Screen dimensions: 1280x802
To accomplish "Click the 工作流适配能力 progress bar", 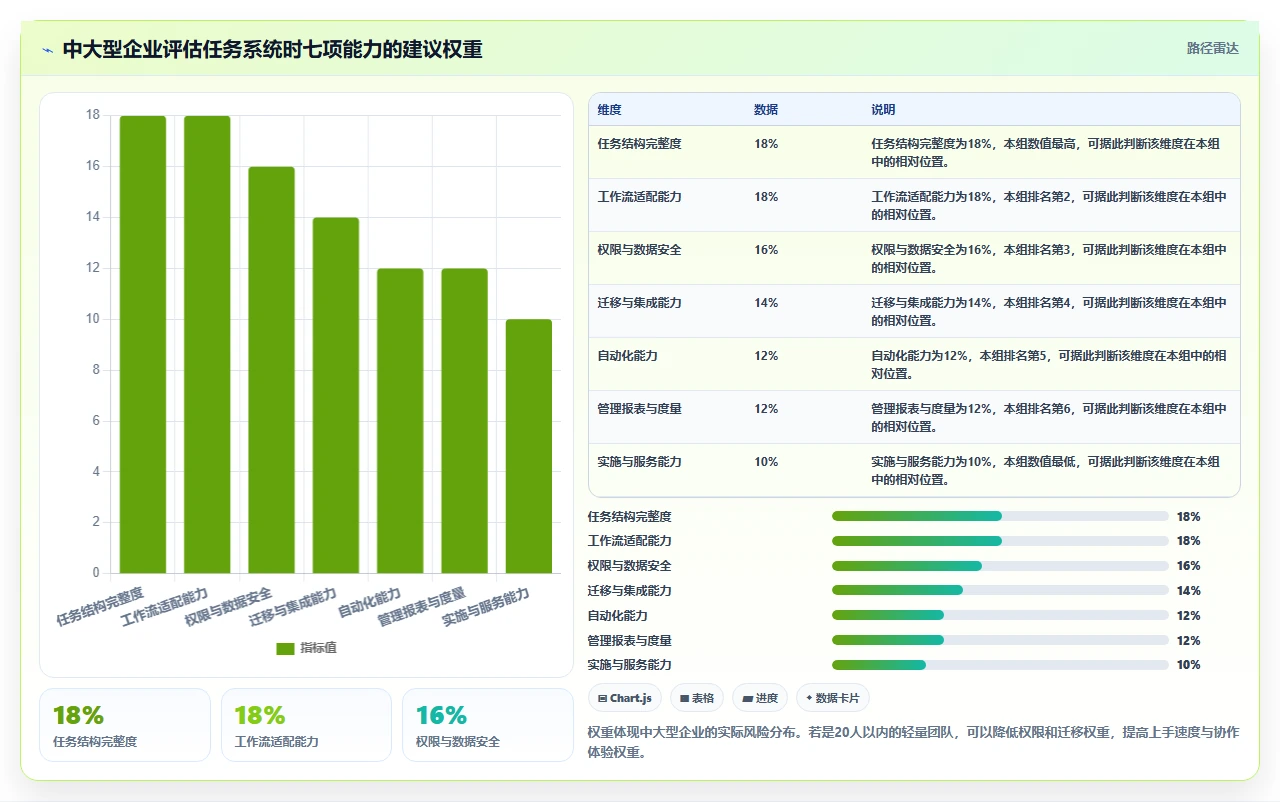I will tap(1000, 541).
